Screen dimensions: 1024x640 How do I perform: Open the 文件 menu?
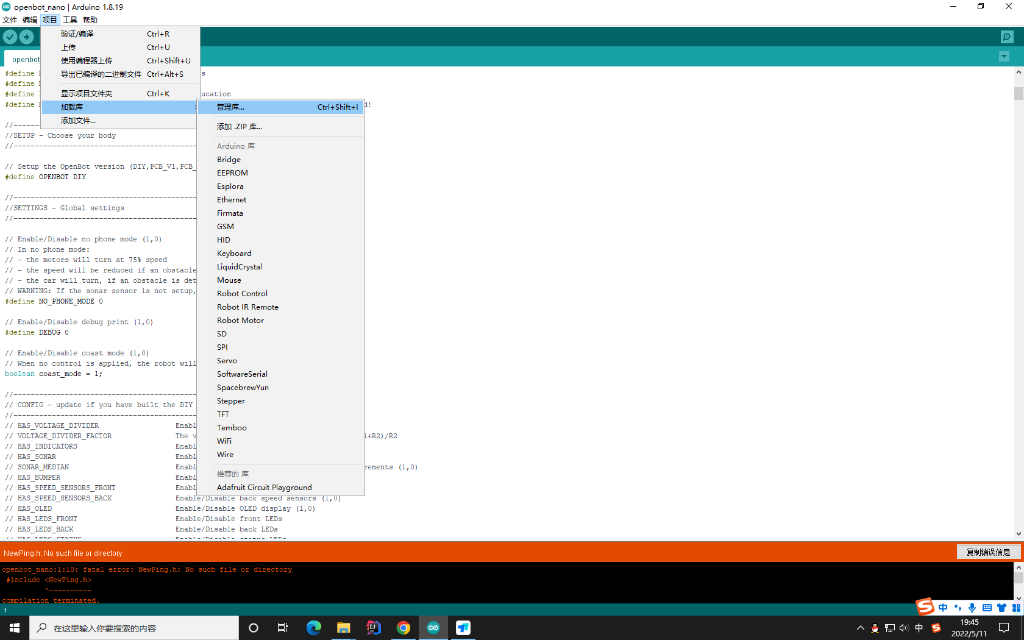click(10, 20)
